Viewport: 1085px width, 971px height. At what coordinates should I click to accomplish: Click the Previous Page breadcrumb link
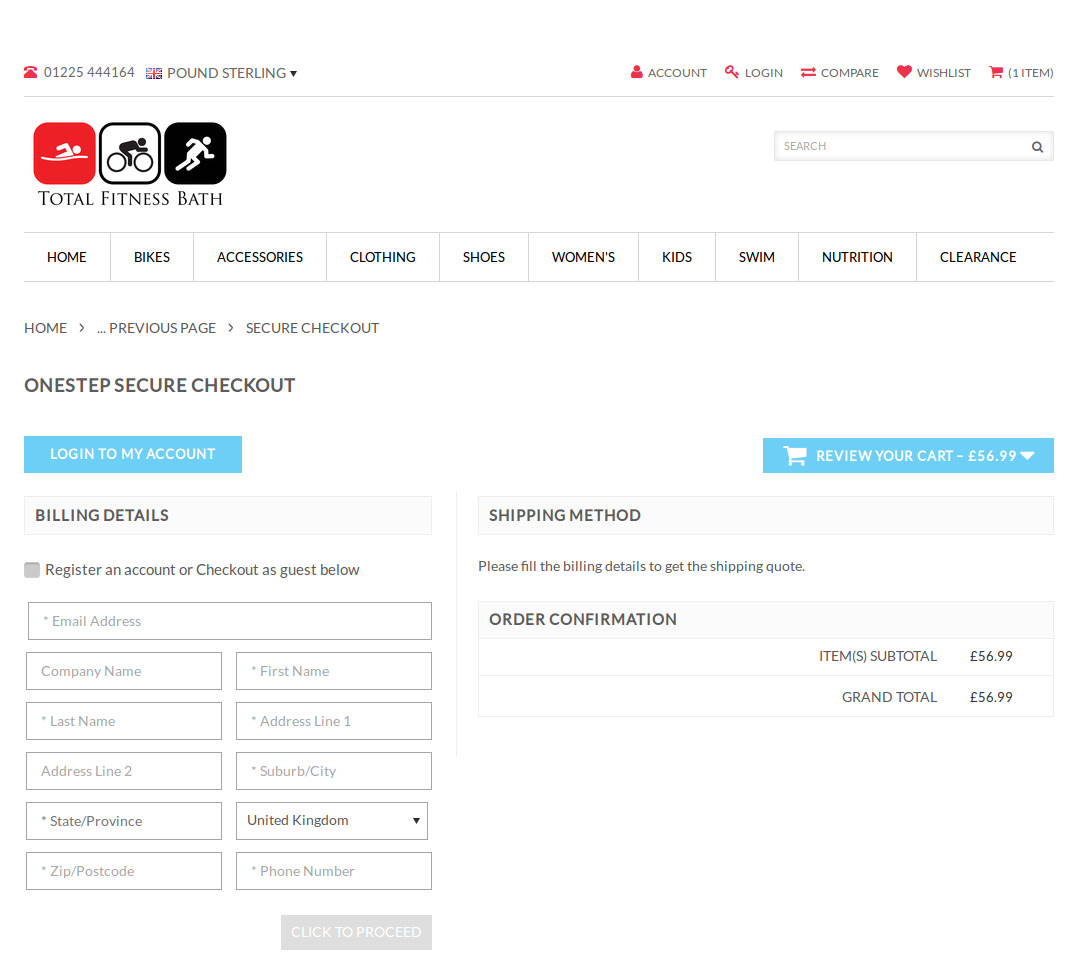(156, 328)
